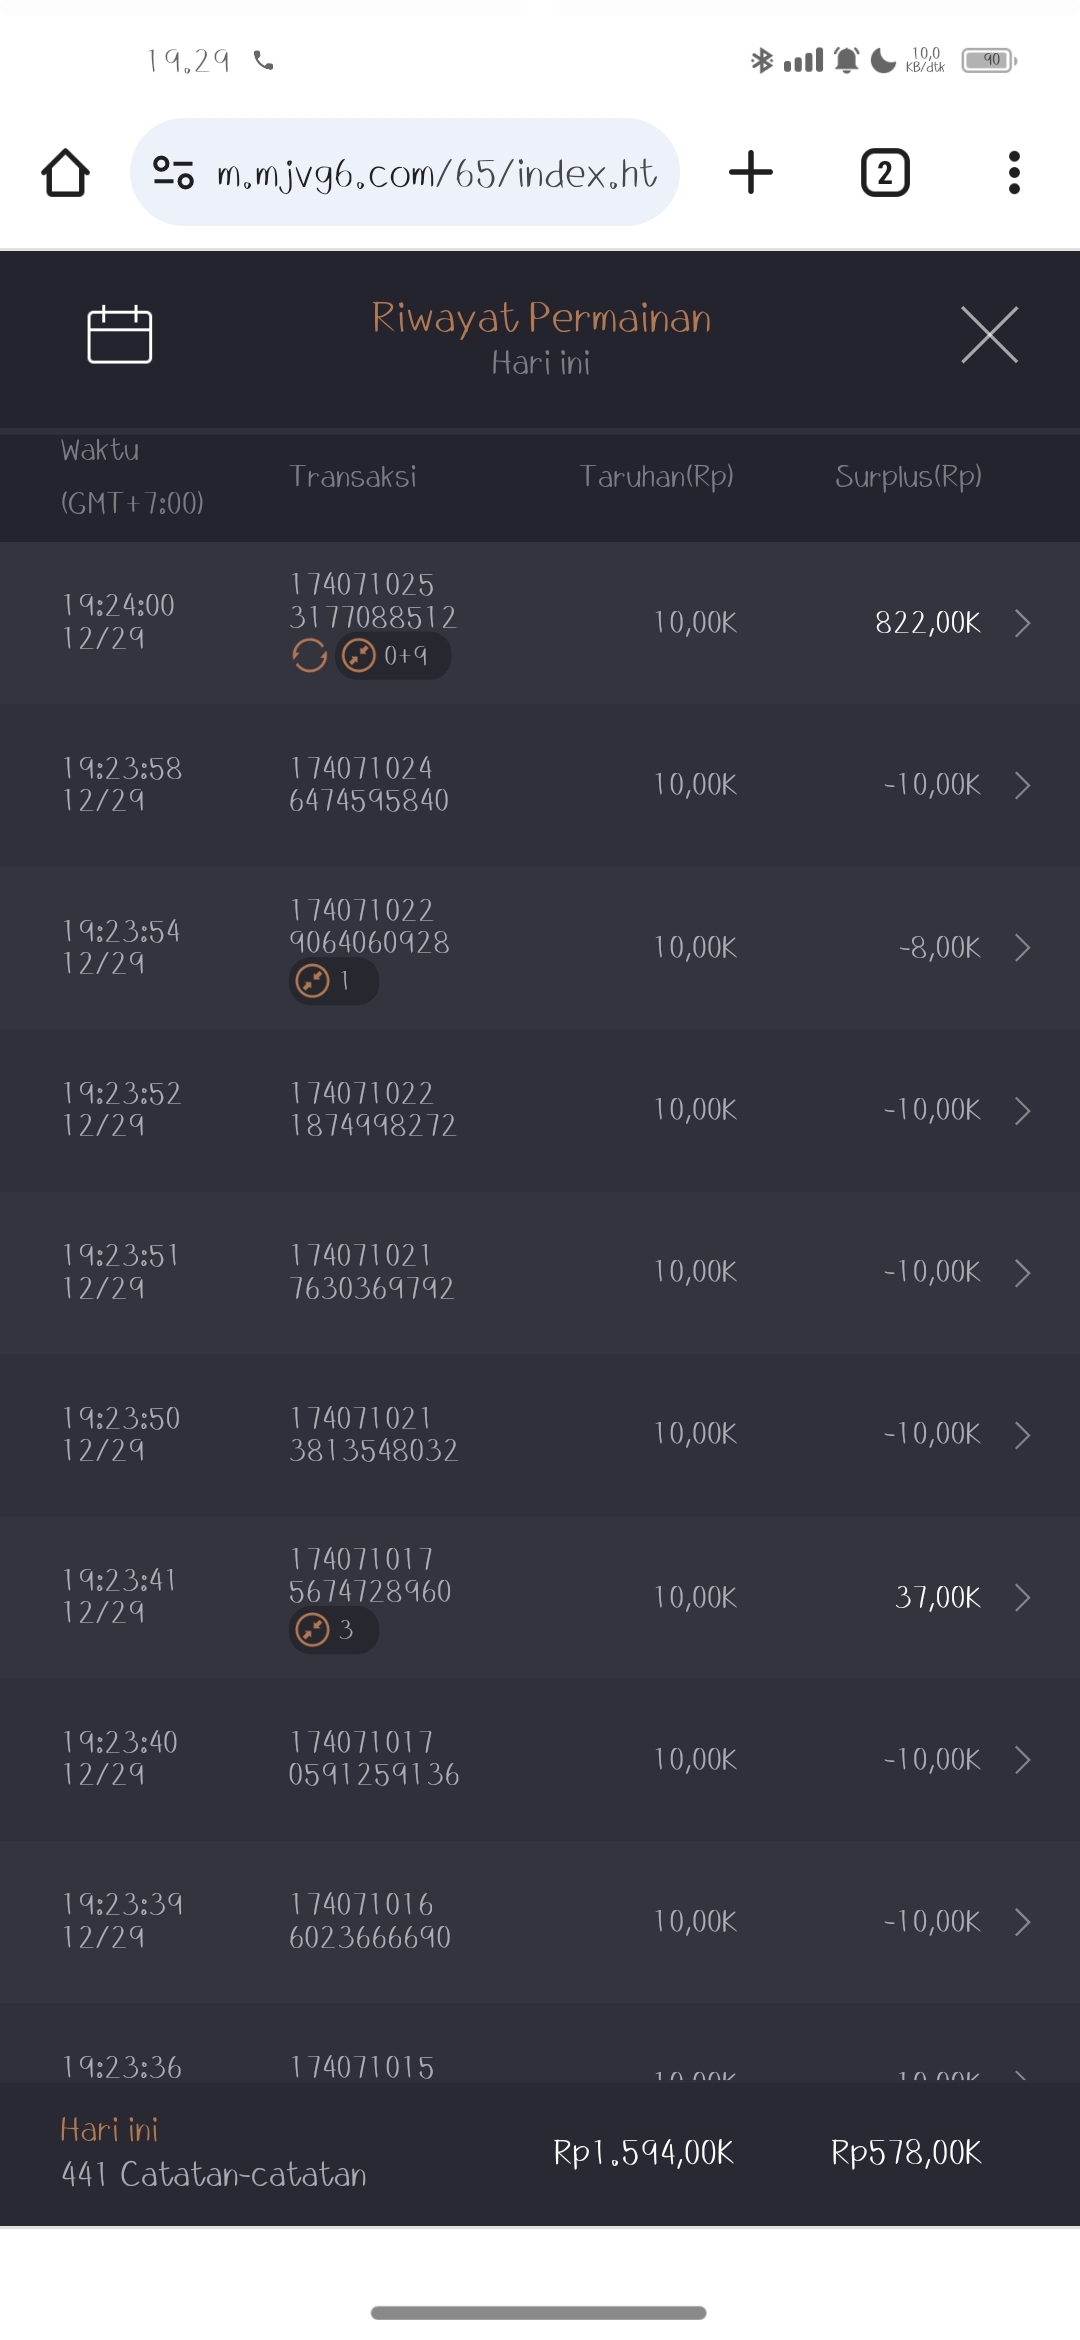The image size is (1080, 2340).
Task: Click the refresh icon on 19:24:00 transaction
Action: [x=310, y=656]
